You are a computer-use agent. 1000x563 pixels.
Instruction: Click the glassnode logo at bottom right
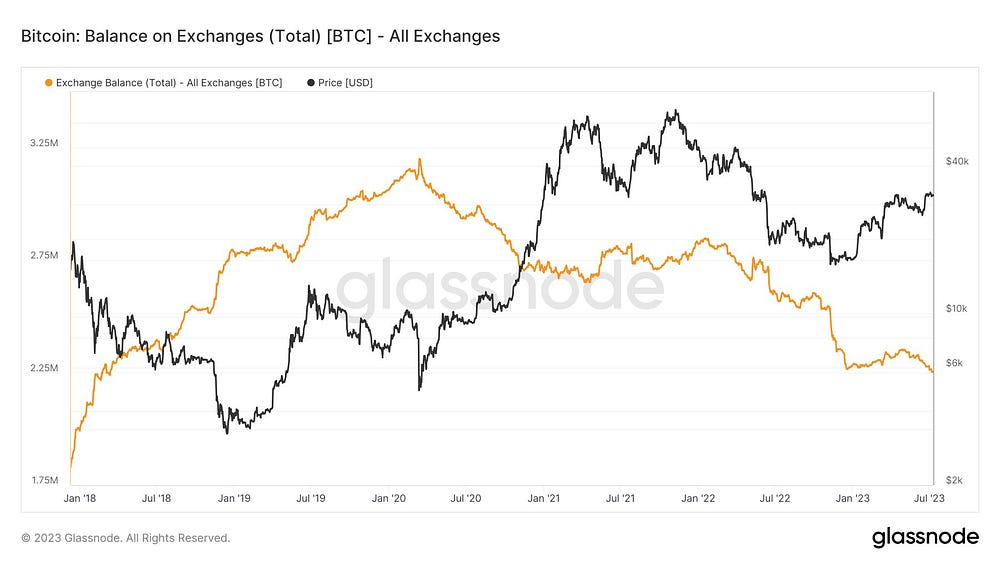[925, 537]
